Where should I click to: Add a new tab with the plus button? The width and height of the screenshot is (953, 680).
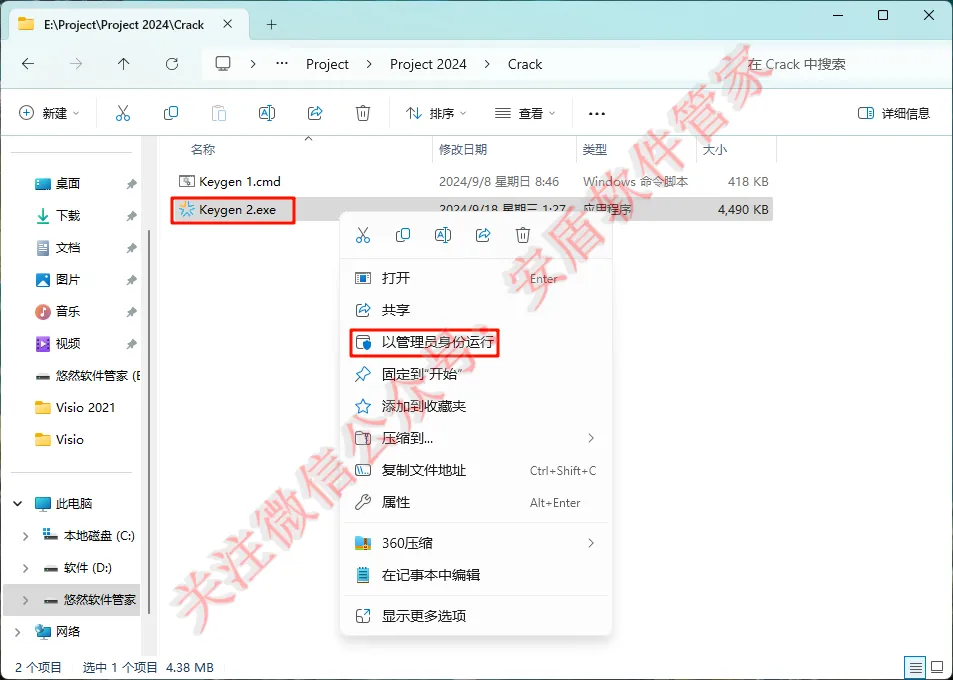[x=272, y=24]
